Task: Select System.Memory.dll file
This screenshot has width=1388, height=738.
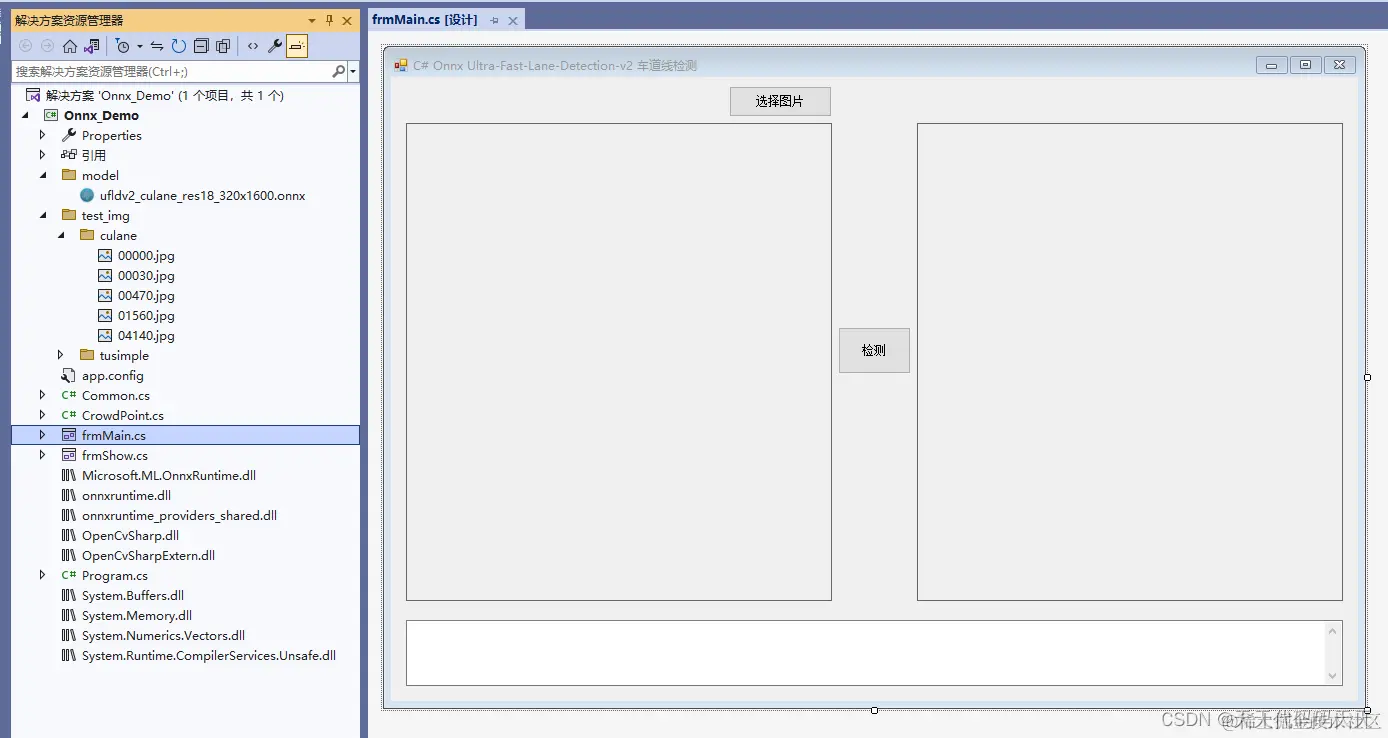Action: [x=137, y=616]
